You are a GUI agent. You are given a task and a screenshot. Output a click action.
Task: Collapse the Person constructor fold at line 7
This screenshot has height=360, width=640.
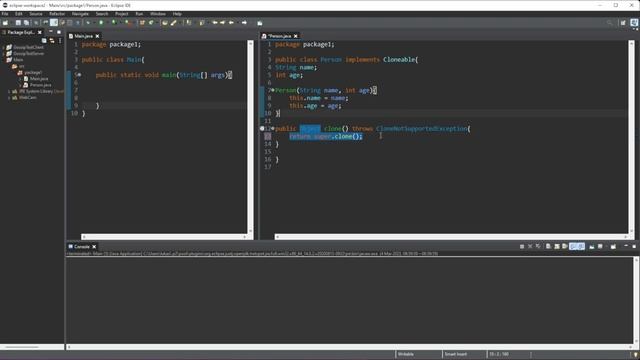(273, 90)
